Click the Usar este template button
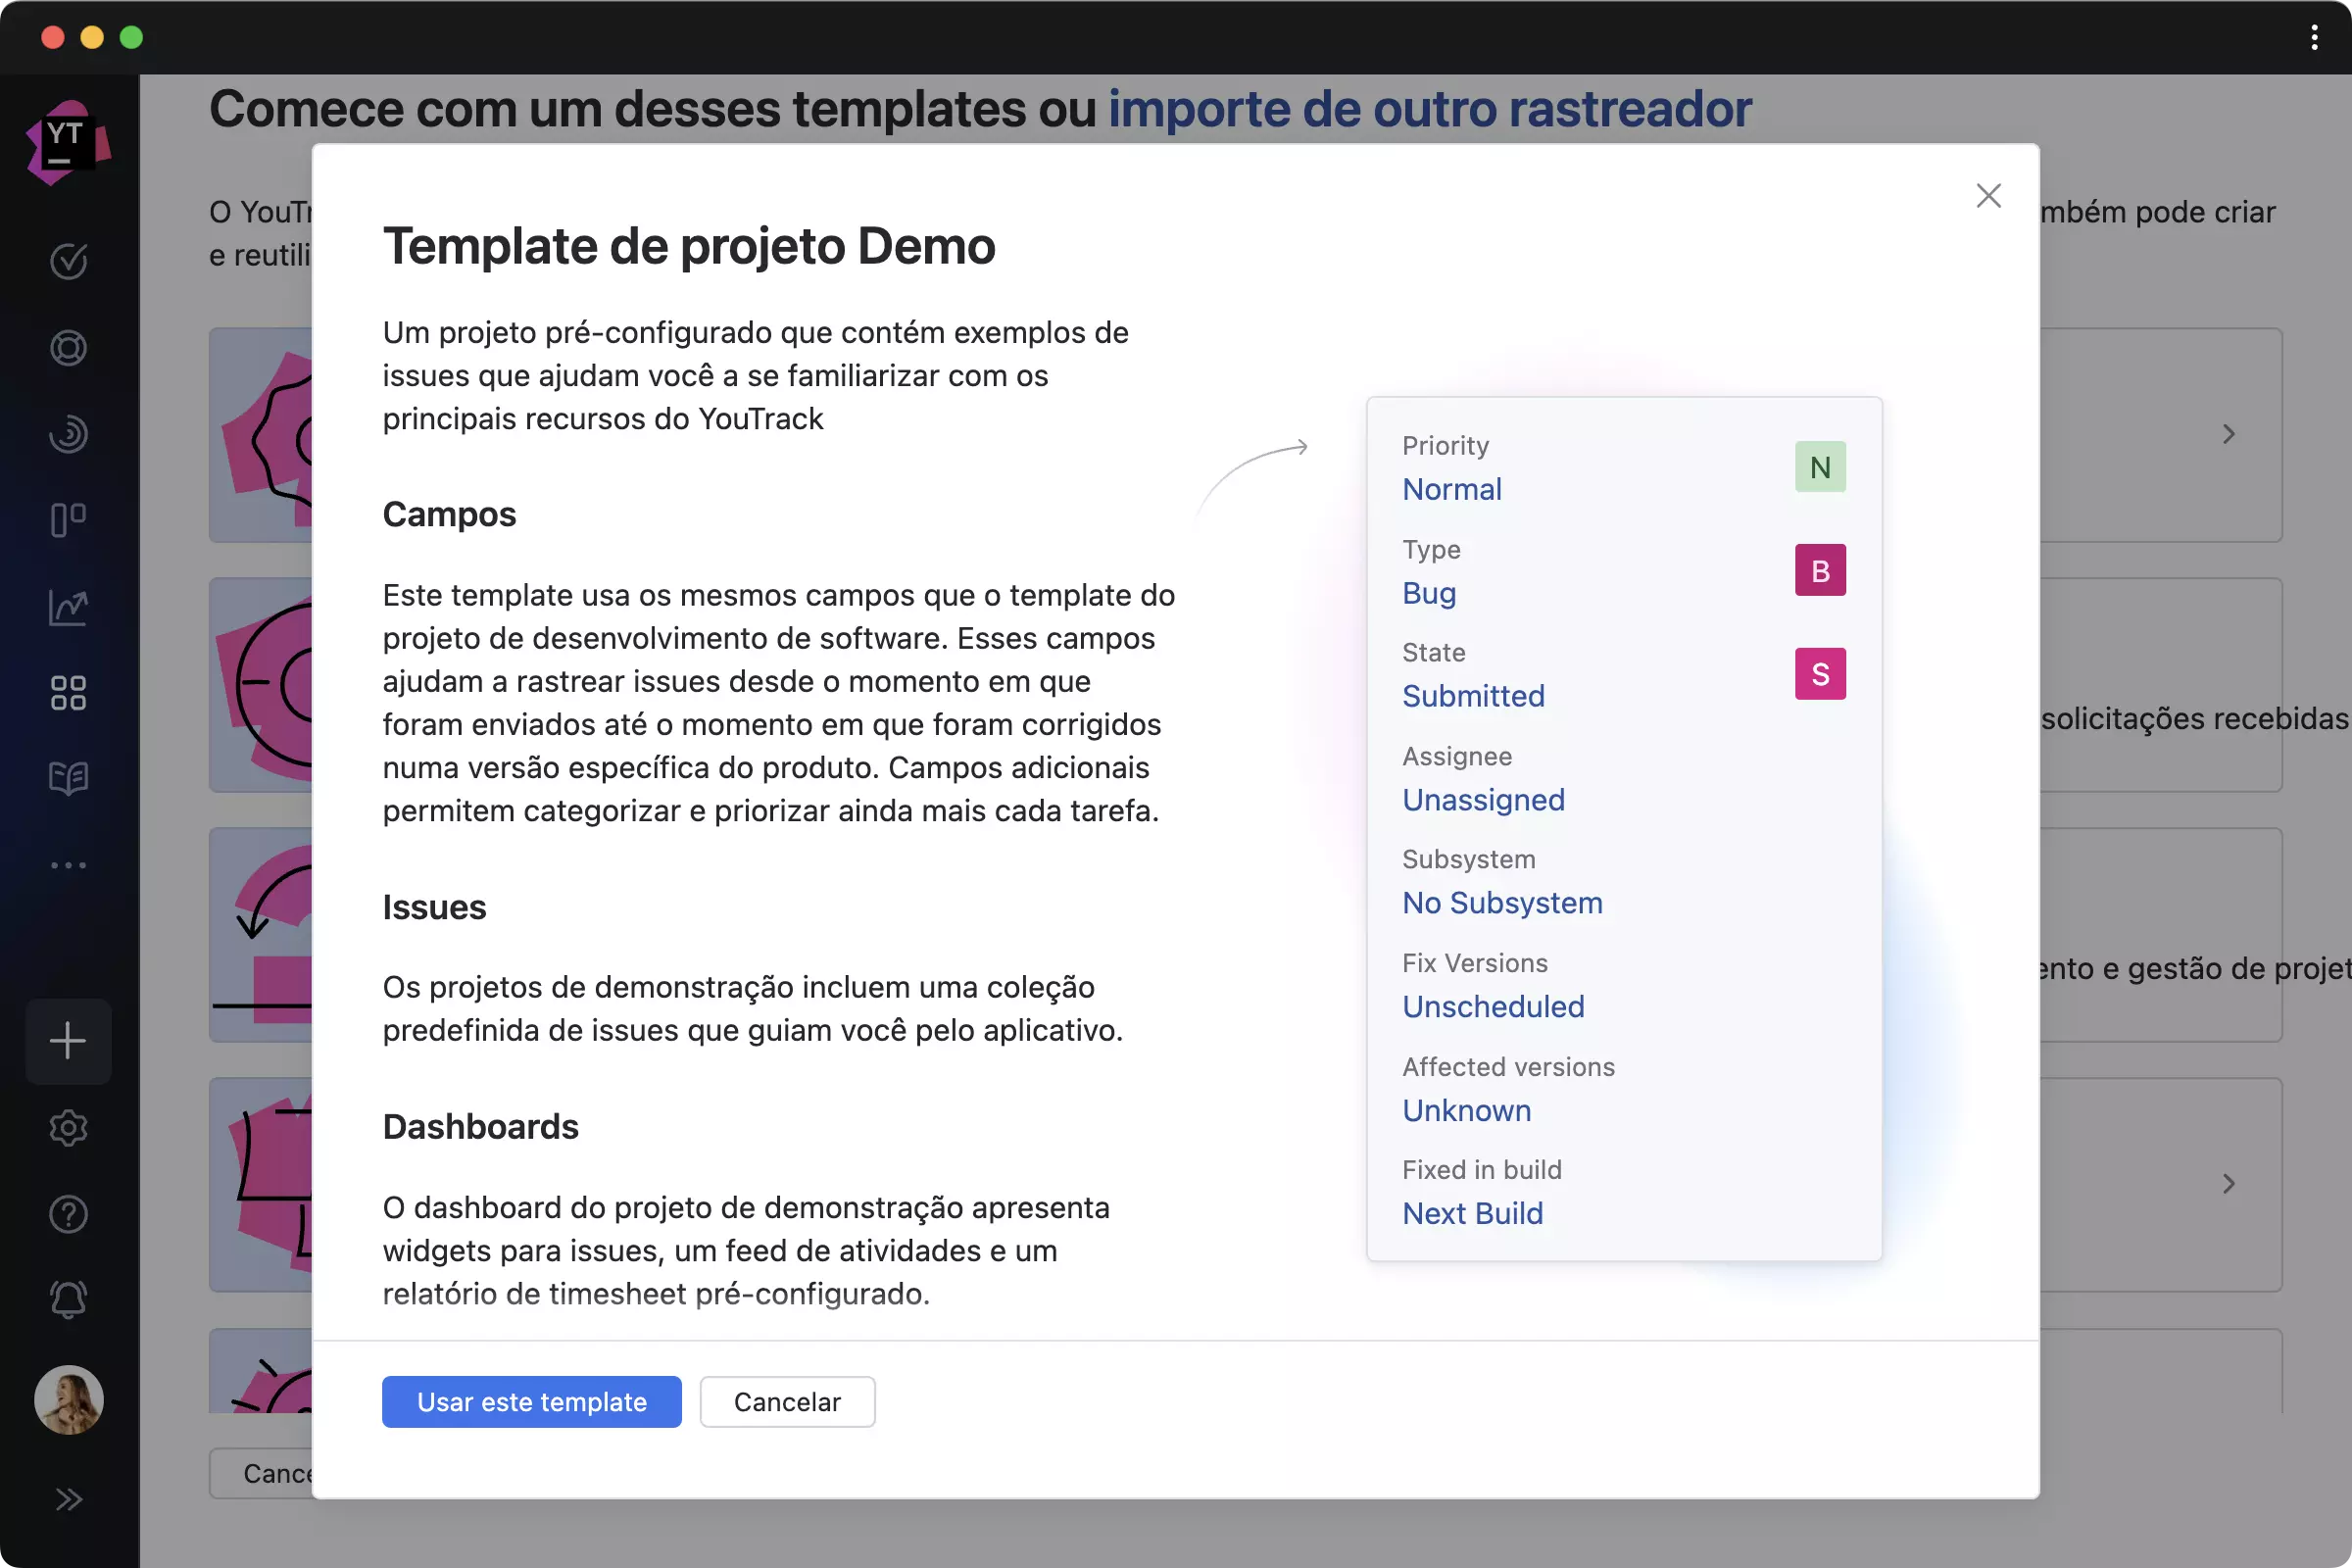The image size is (2352, 1568). [x=531, y=1402]
